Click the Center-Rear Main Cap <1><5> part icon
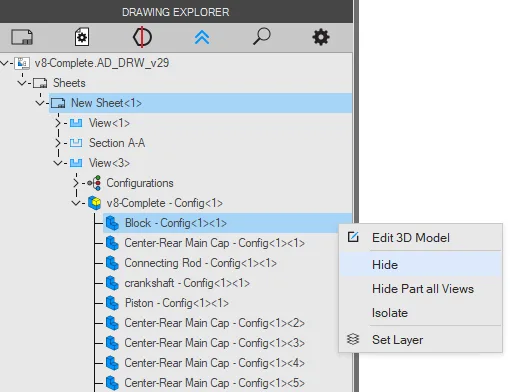This screenshot has width=510, height=392. (x=112, y=383)
